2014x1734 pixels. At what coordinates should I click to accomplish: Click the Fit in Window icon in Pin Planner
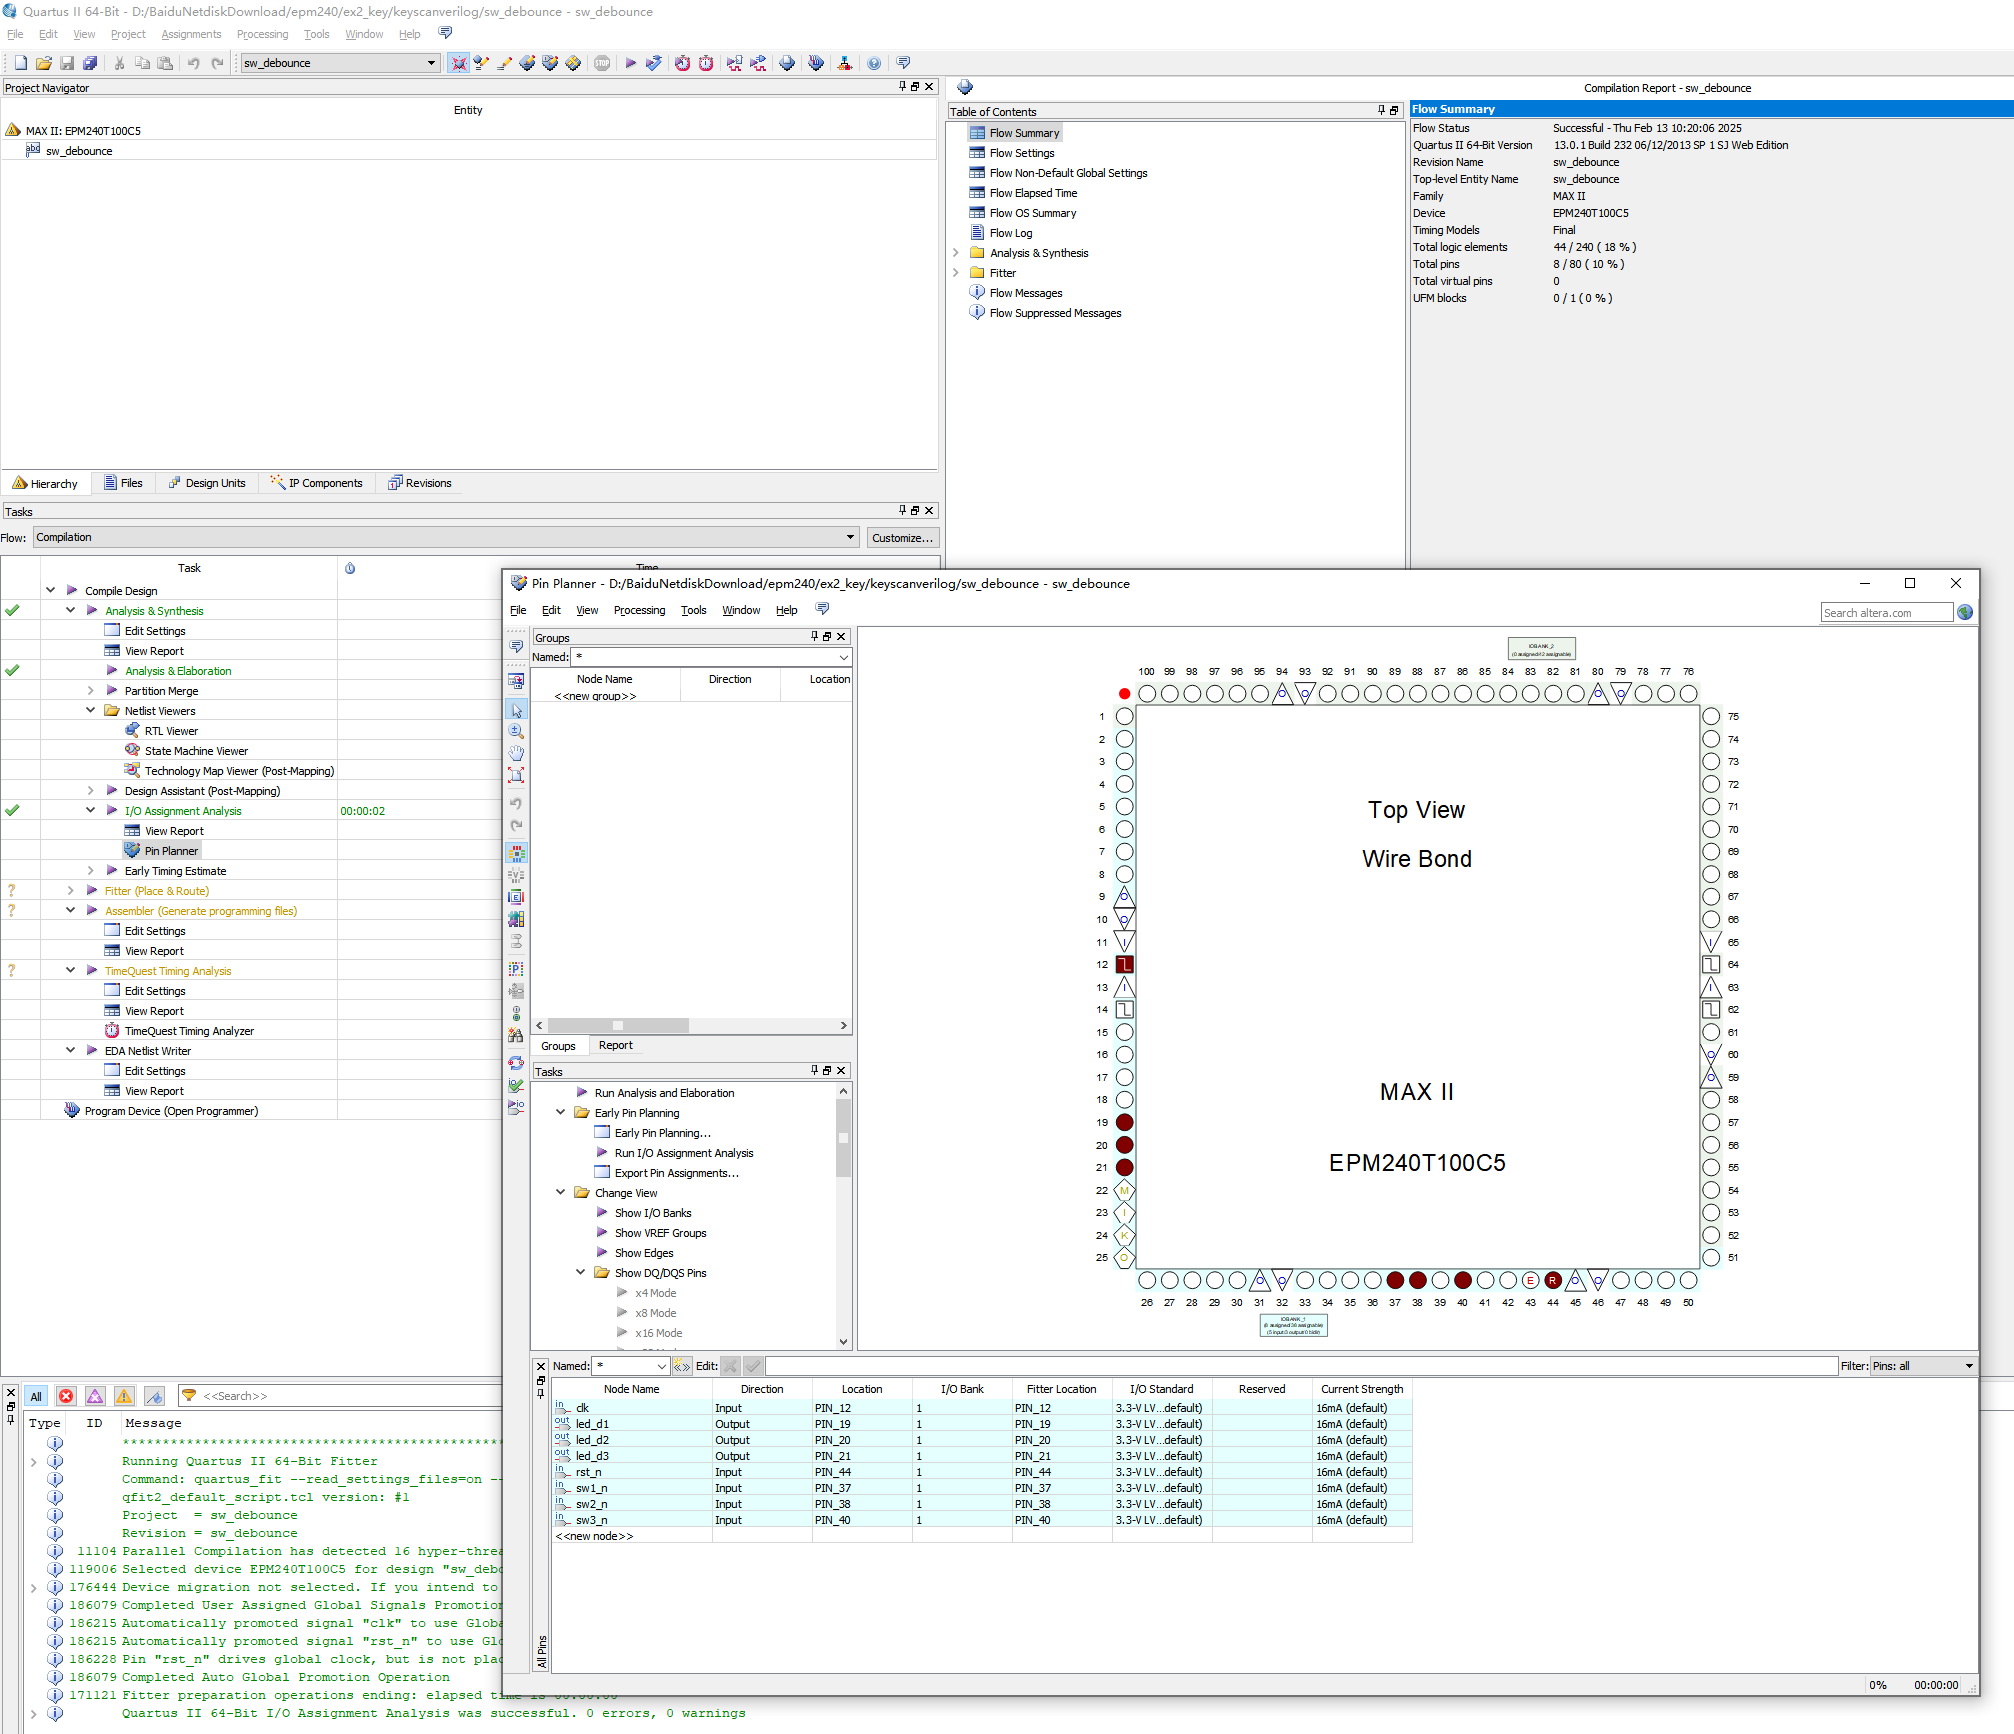(516, 776)
